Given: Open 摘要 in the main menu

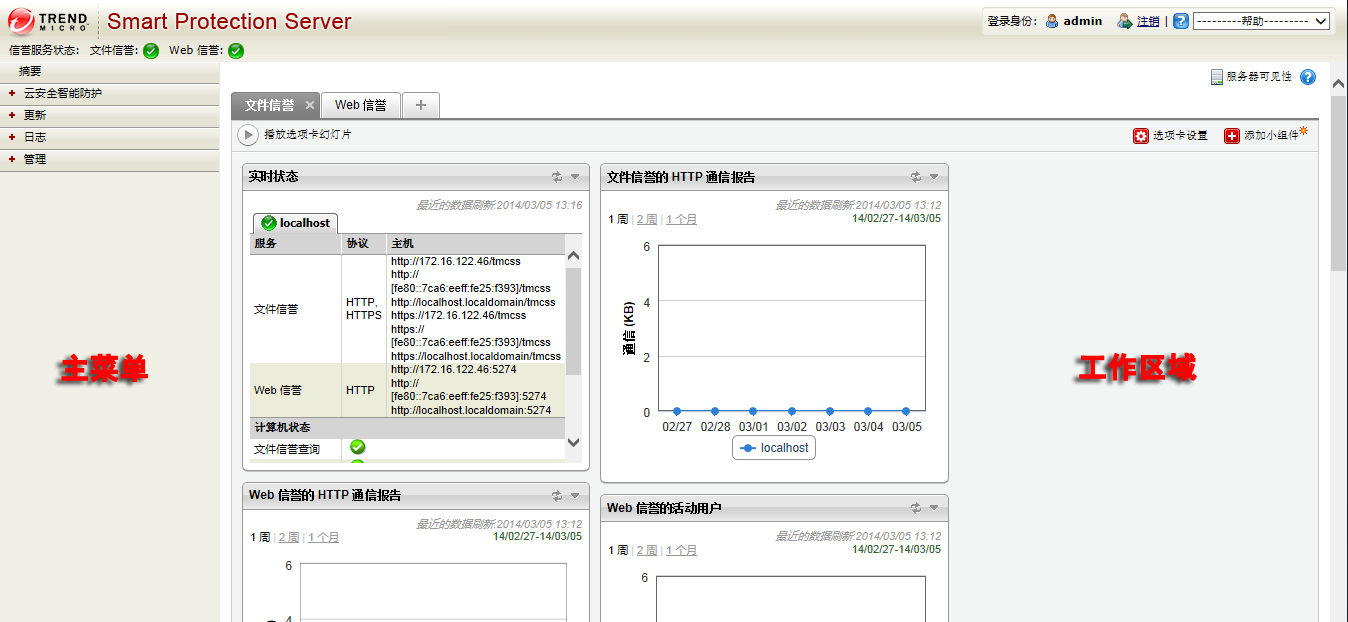Looking at the screenshot, I should pos(30,71).
